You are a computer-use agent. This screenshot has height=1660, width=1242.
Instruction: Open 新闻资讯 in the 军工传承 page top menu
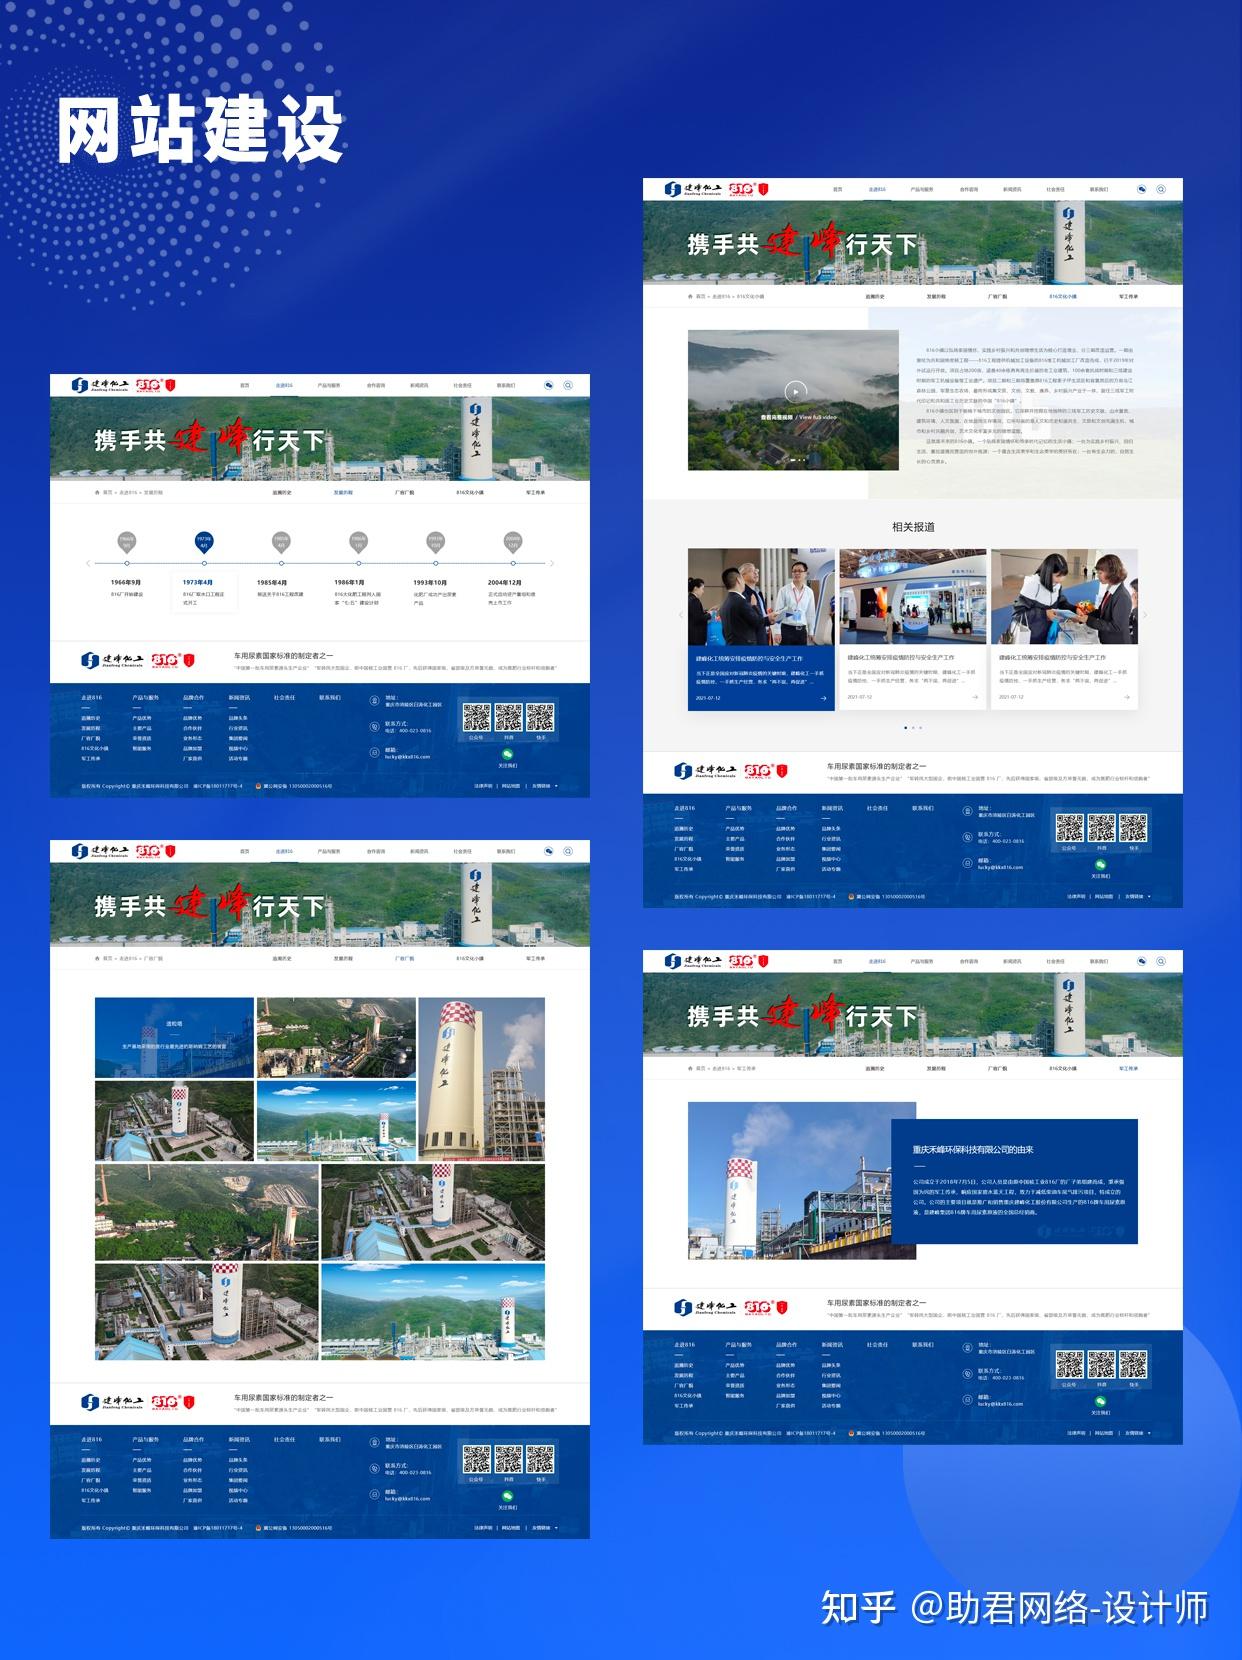[x=1012, y=961]
